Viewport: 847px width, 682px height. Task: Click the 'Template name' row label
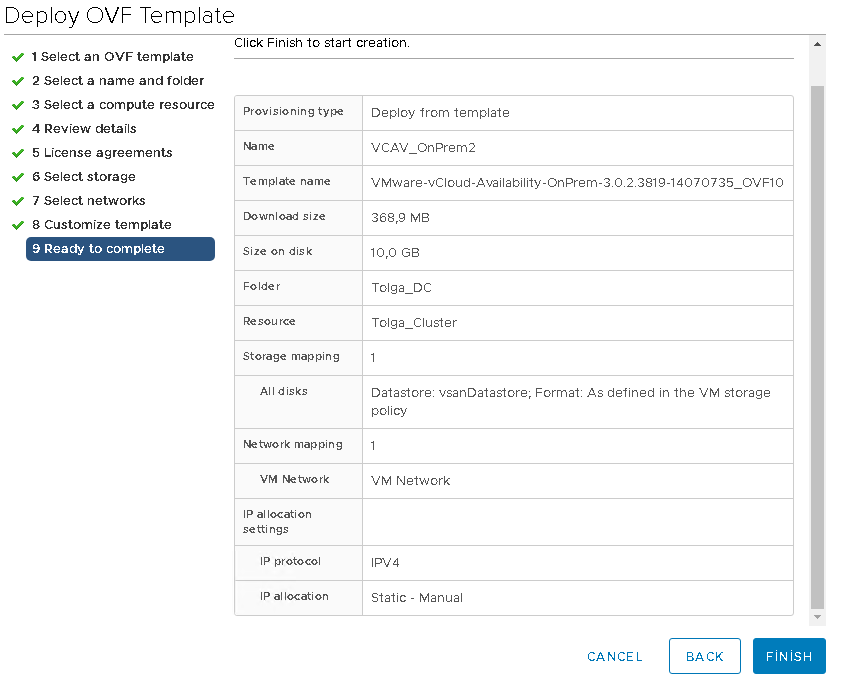286,181
